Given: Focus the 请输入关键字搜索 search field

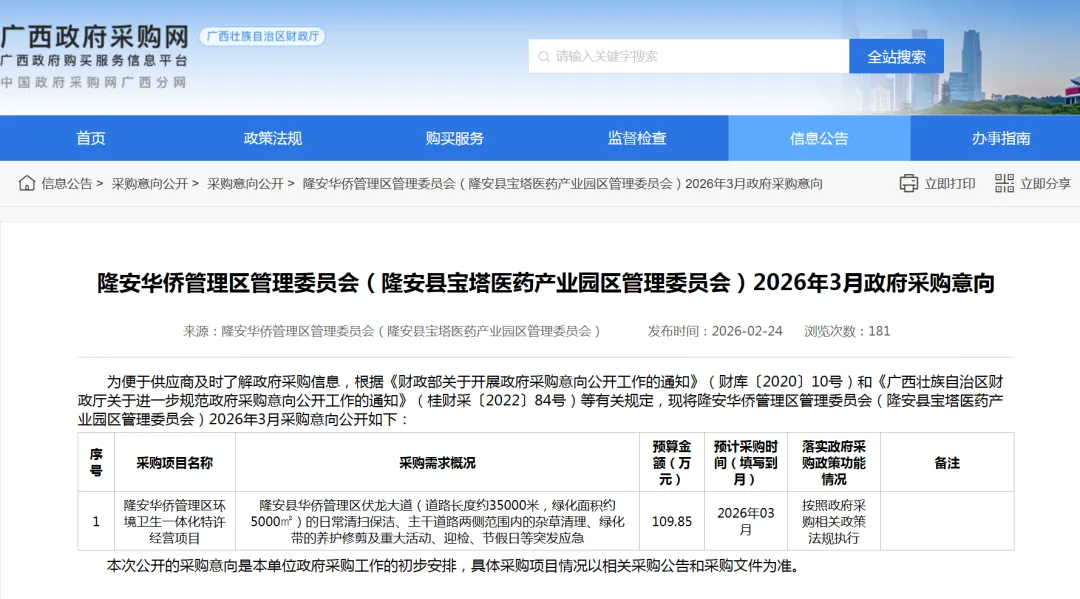Looking at the screenshot, I should coord(689,56).
